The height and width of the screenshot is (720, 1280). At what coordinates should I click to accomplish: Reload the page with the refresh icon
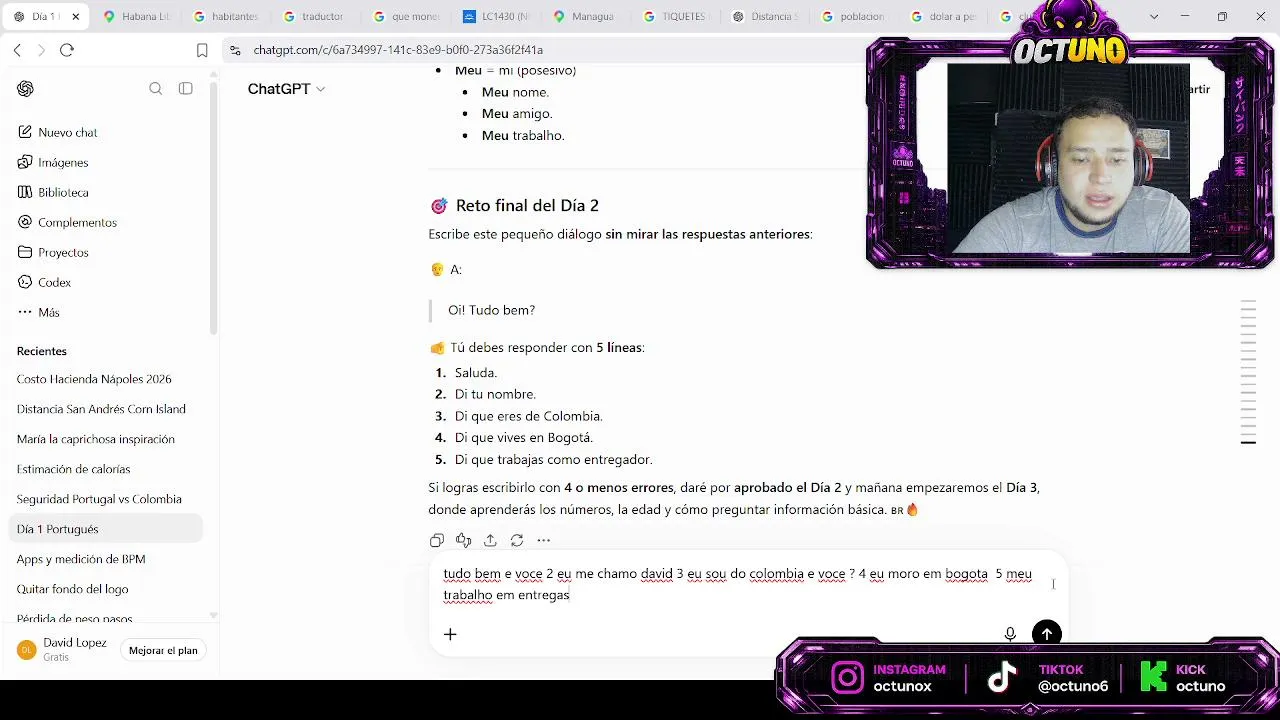tap(67, 50)
